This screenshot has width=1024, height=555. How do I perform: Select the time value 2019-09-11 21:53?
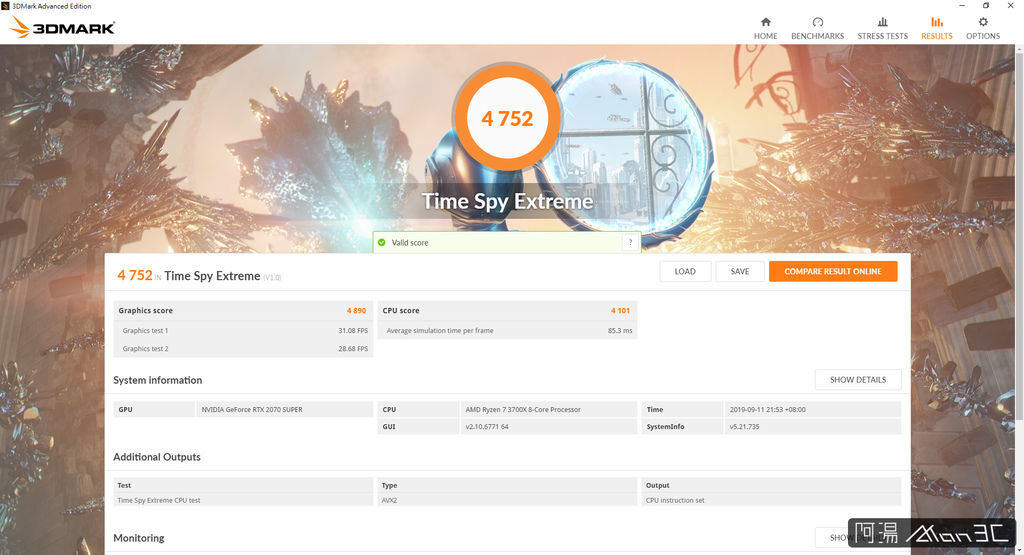(x=767, y=409)
